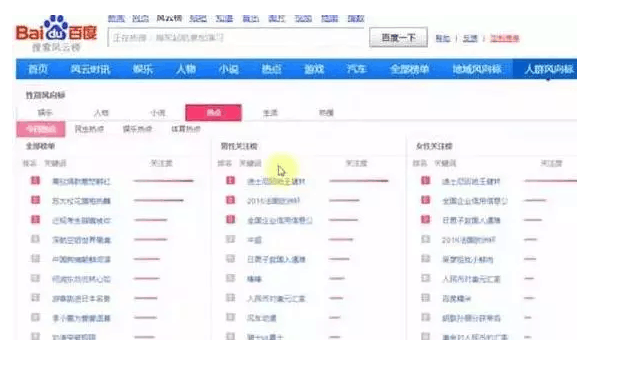The image size is (624, 384).
Task: Click the Baidu paw logo
Action: [56, 28]
